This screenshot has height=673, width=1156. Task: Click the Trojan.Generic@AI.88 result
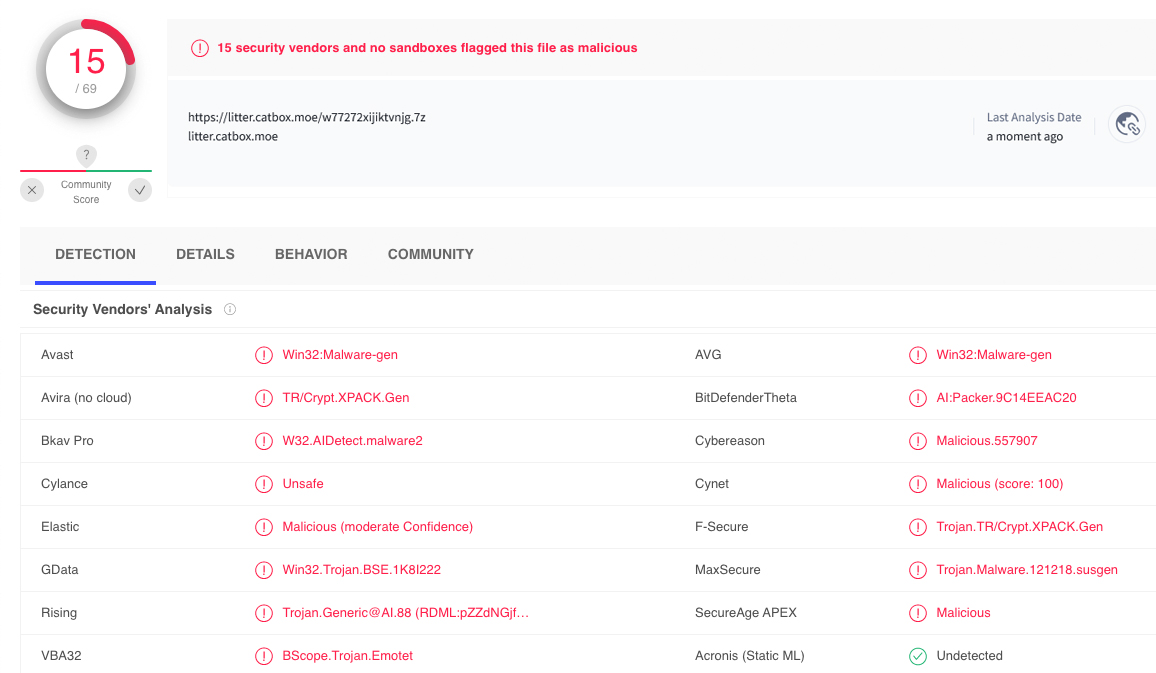pos(405,613)
